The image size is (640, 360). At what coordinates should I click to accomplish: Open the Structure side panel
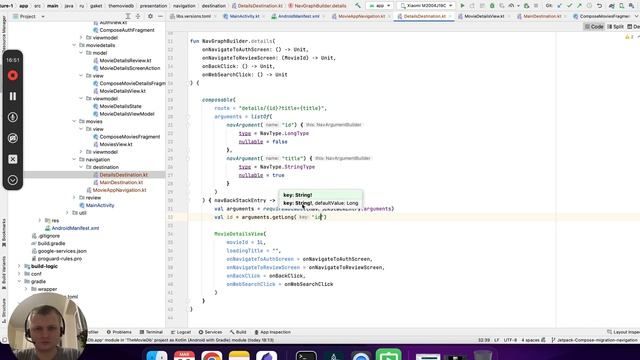4,311
